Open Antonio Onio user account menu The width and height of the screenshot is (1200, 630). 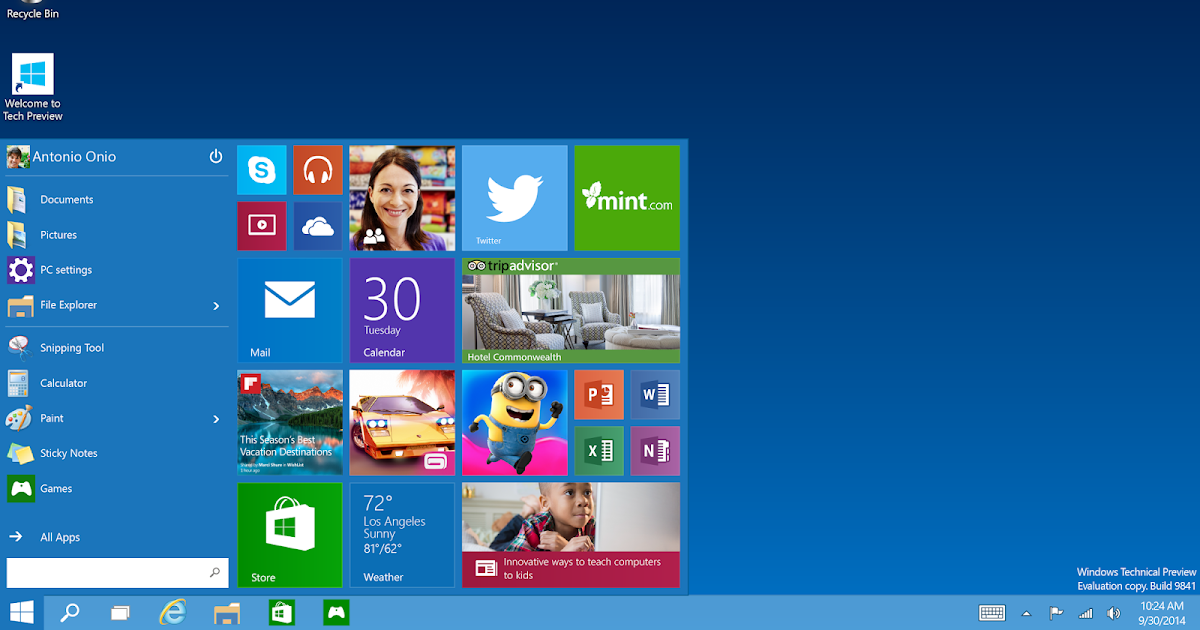62,157
